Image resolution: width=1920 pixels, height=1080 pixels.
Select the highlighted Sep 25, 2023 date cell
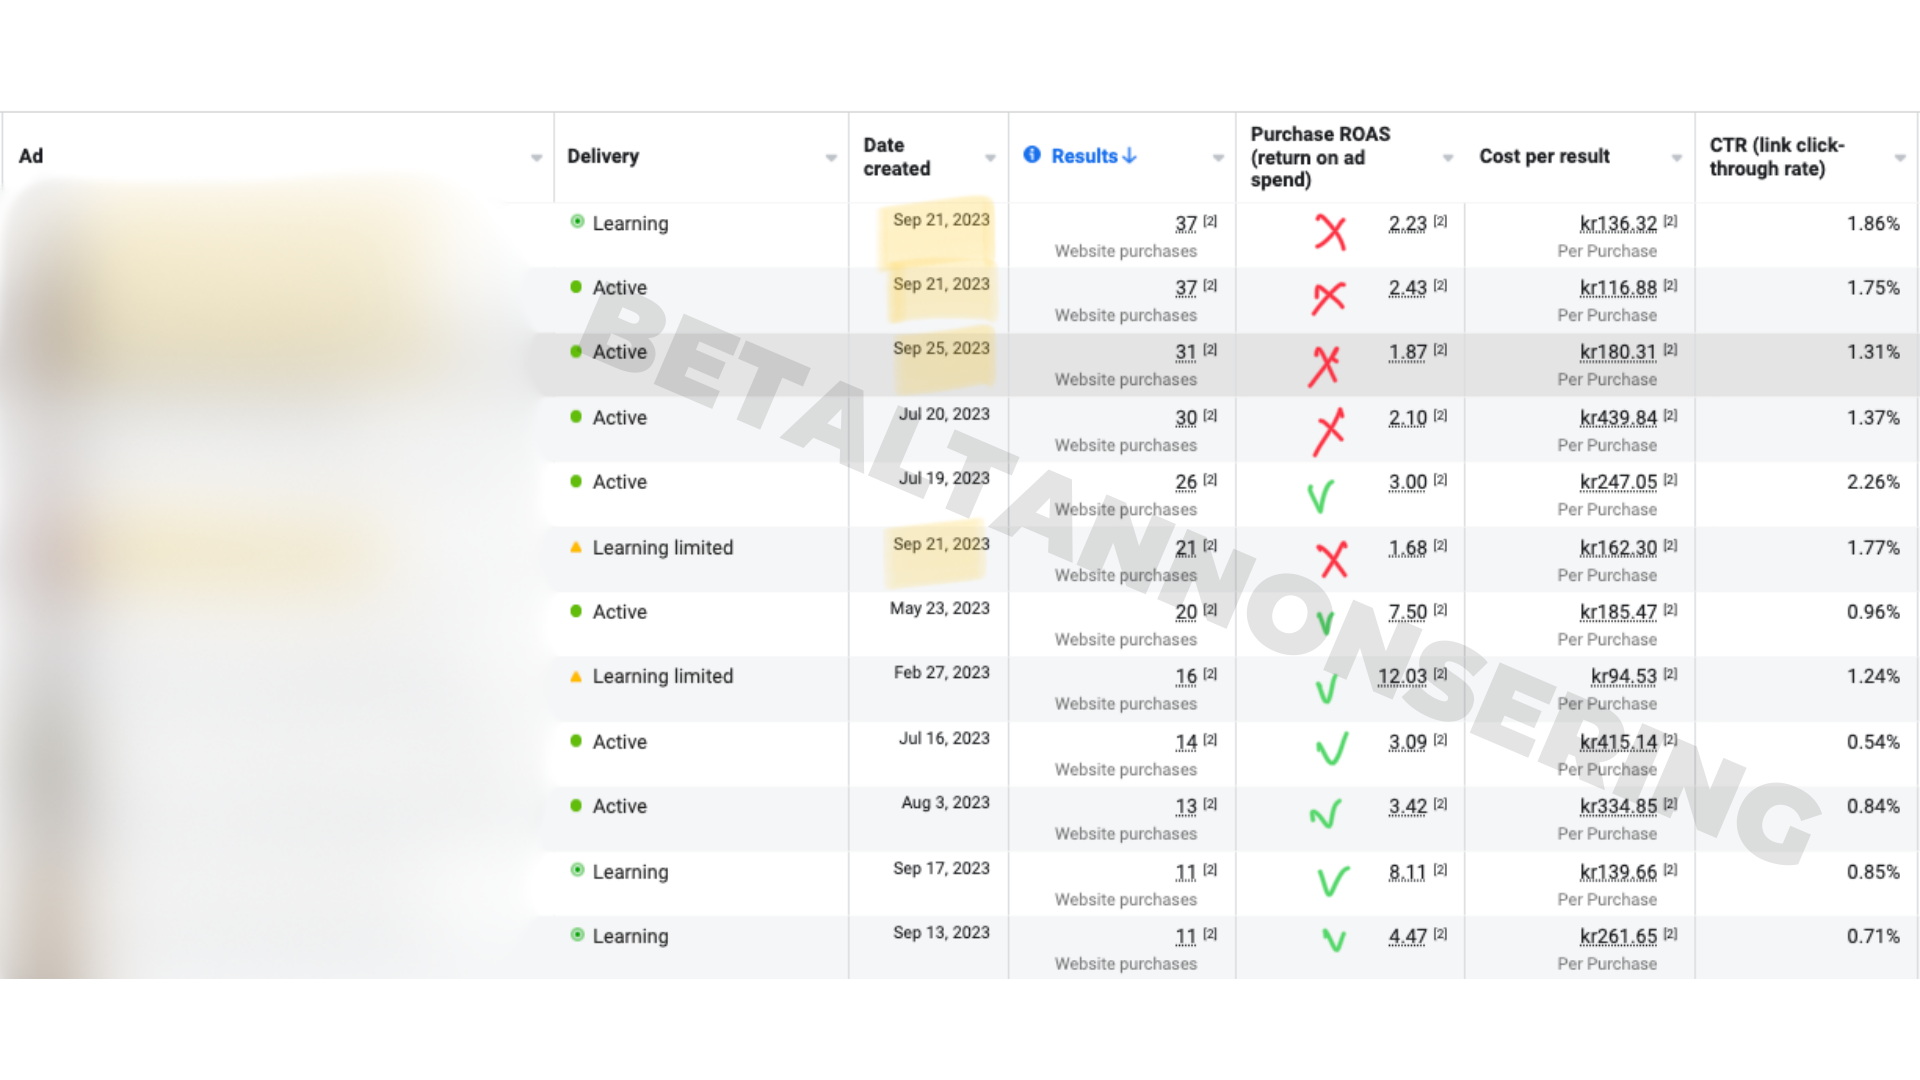coord(941,348)
